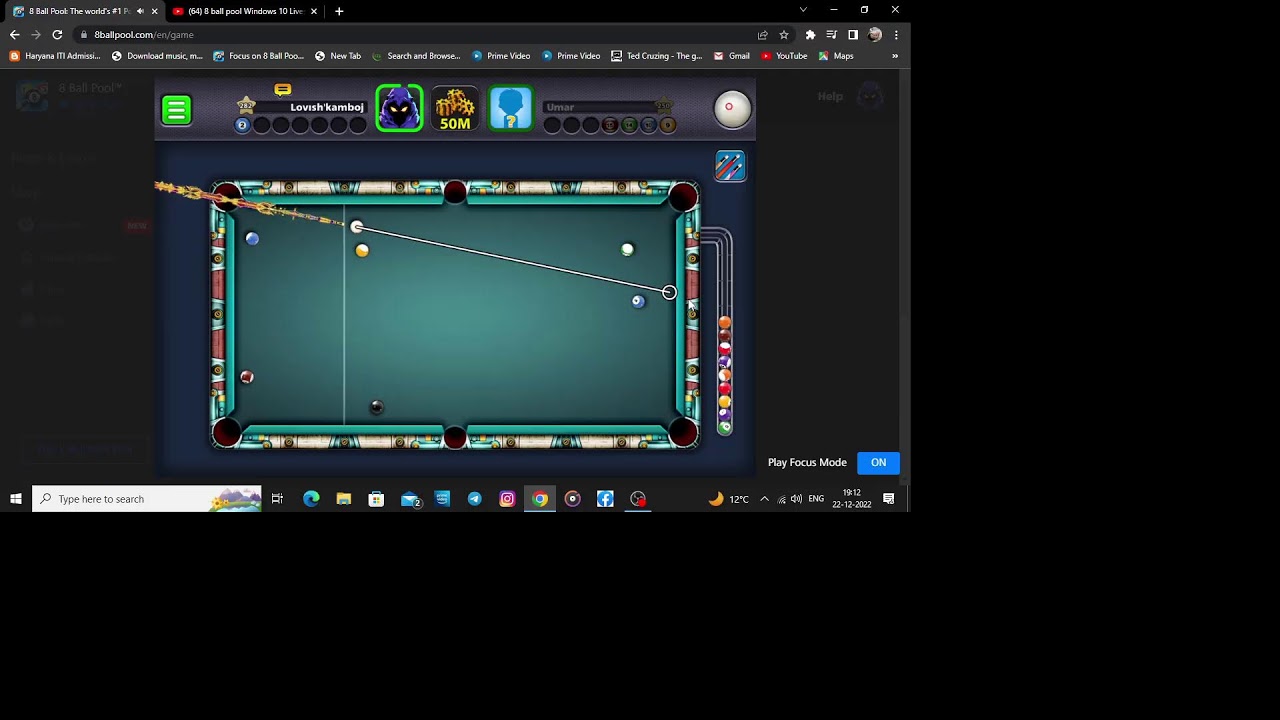Open Microsoft Store from taskbar

point(376,499)
